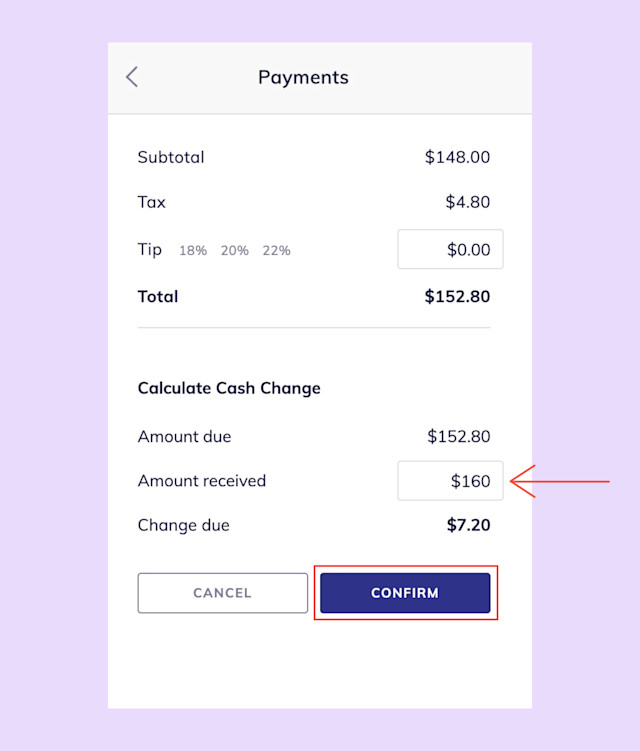Click the Payments header title
This screenshot has width=640, height=751.
(303, 78)
